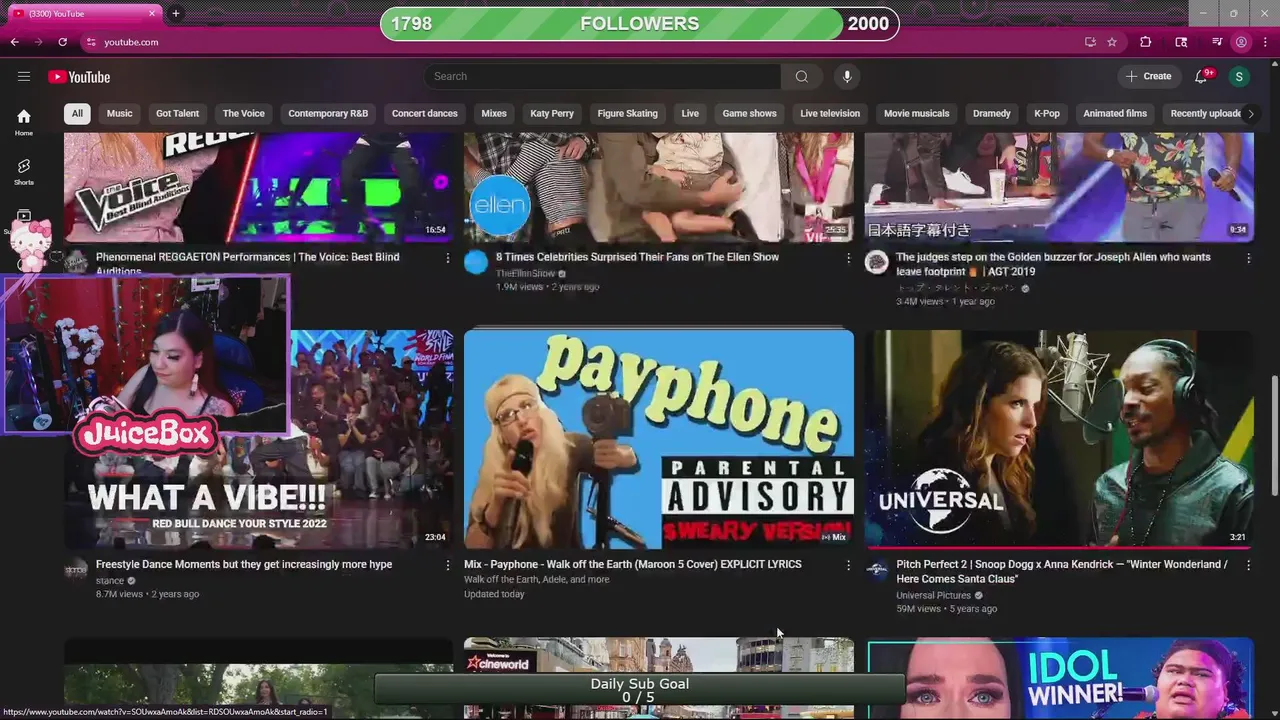Viewport: 1280px width, 720px height.
Task: Click the stance channel avatar
Action: pos(76,570)
